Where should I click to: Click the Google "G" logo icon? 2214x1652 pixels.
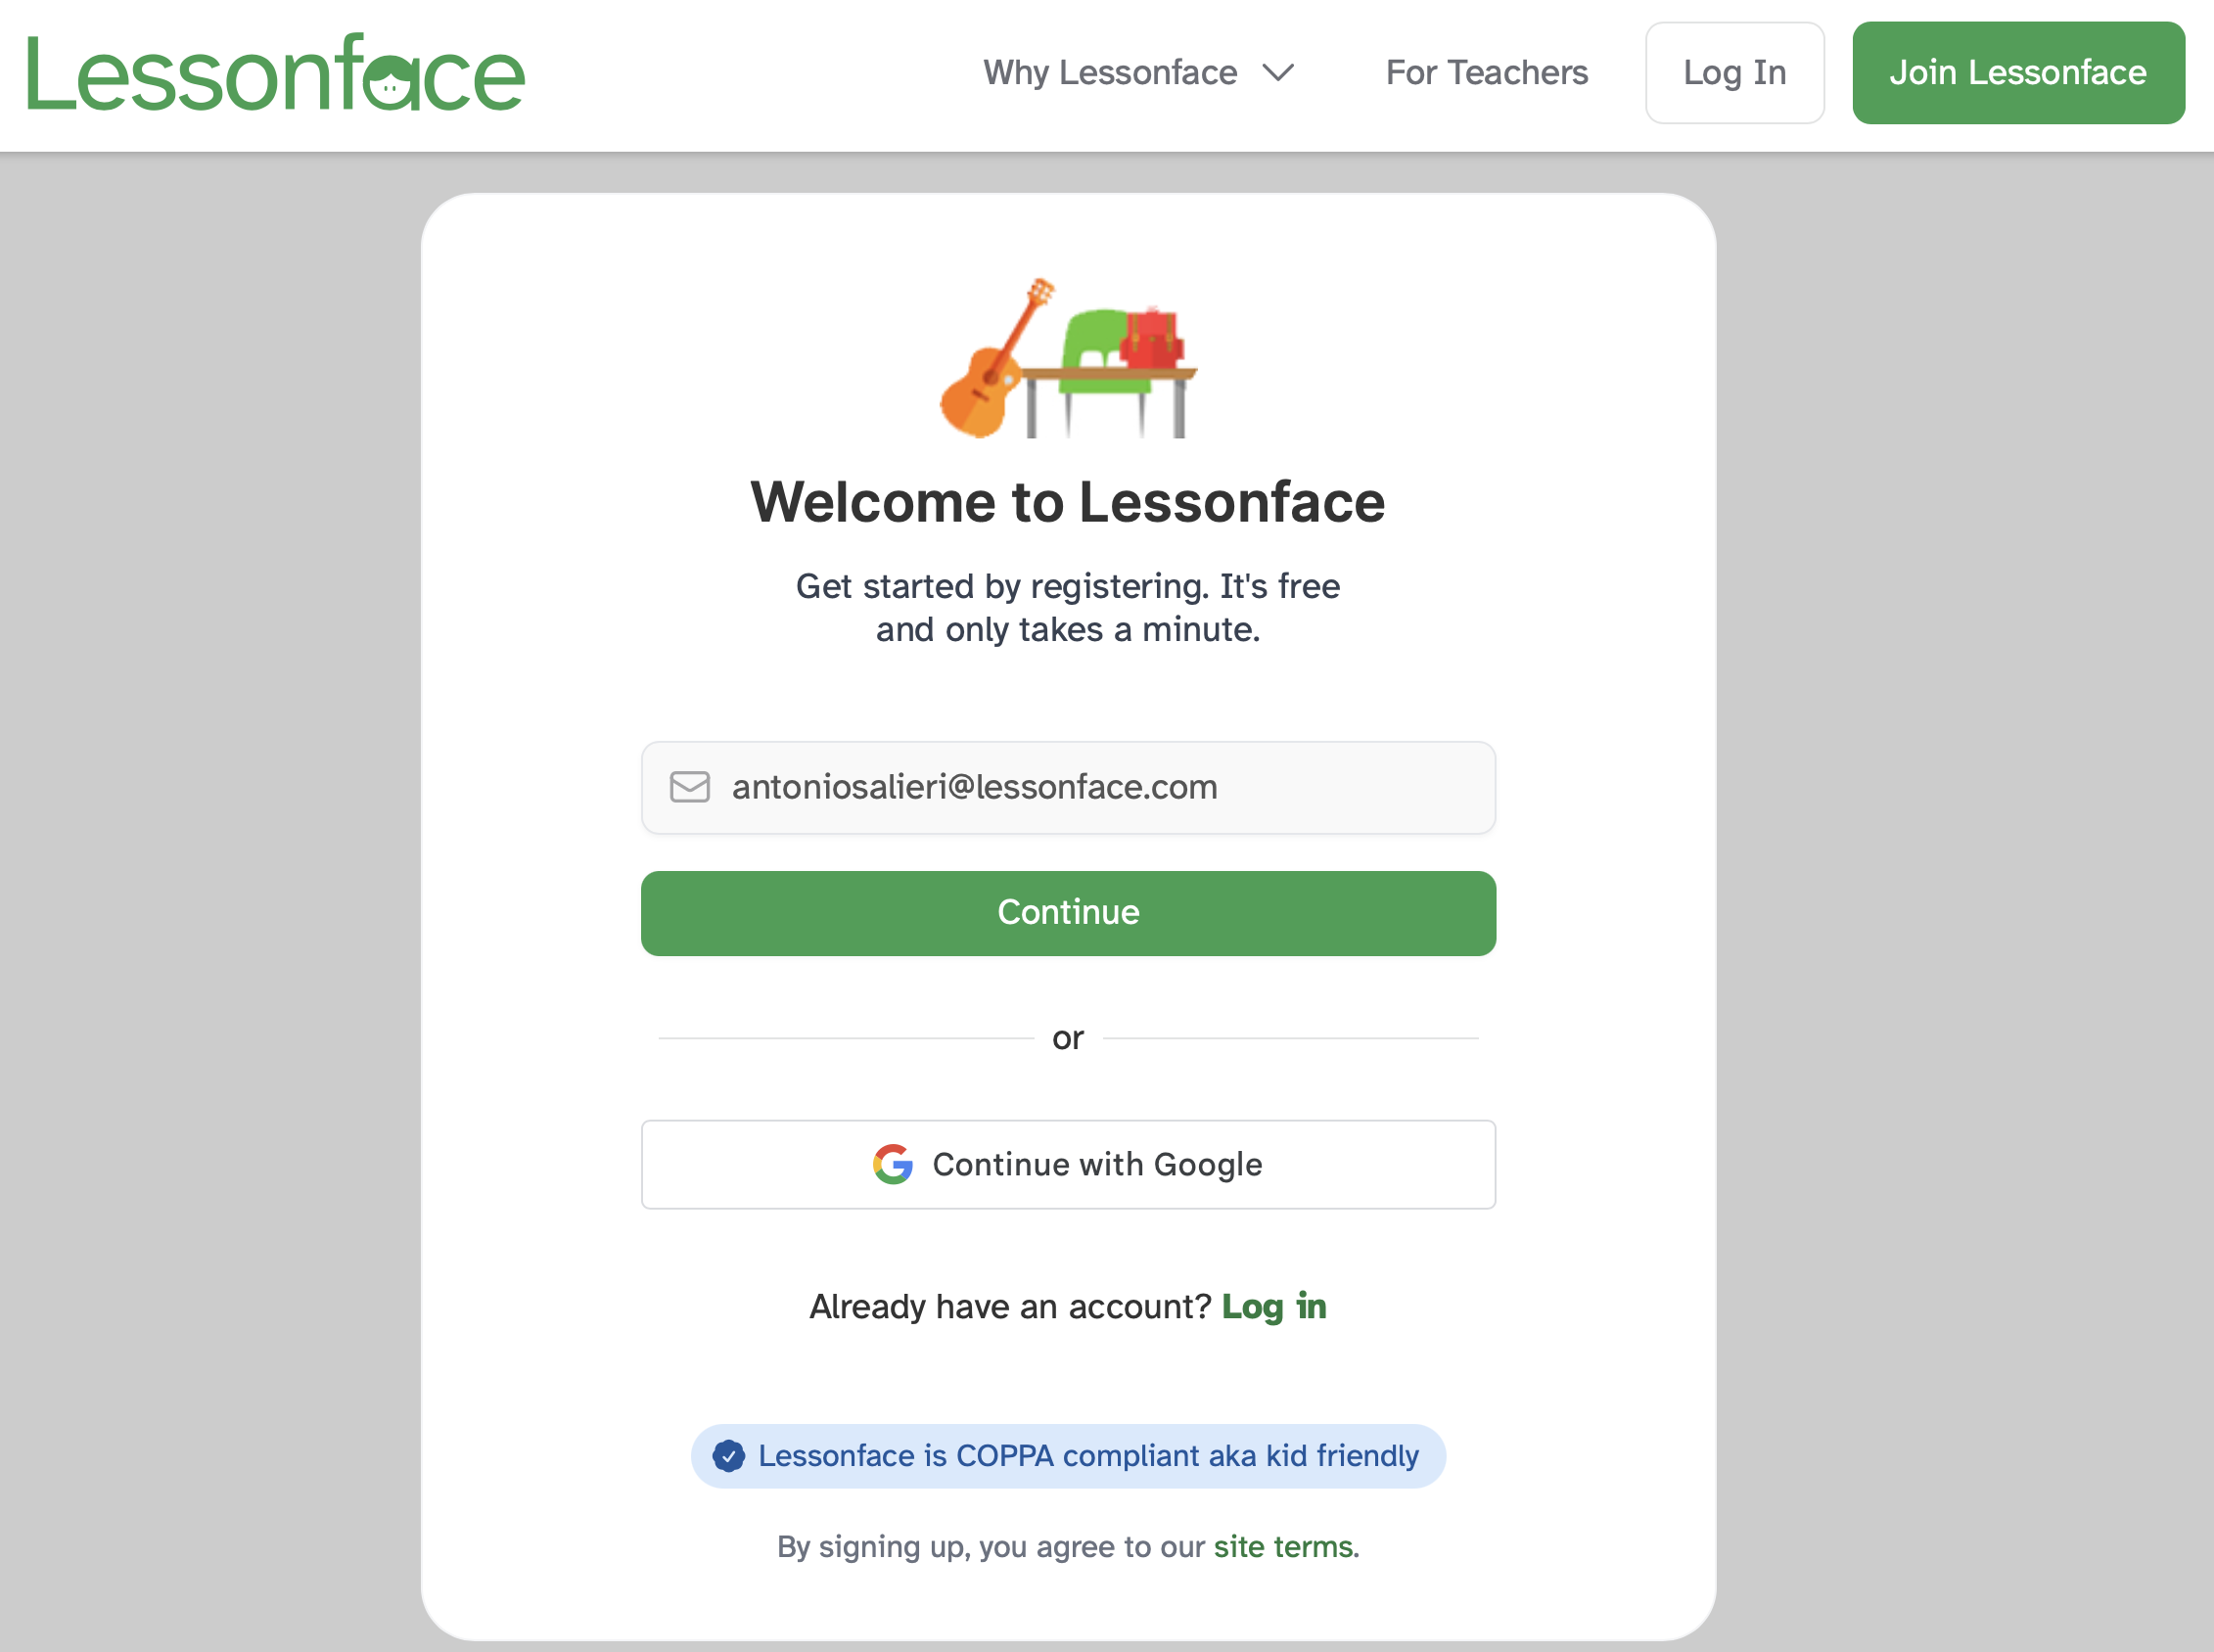click(x=892, y=1164)
